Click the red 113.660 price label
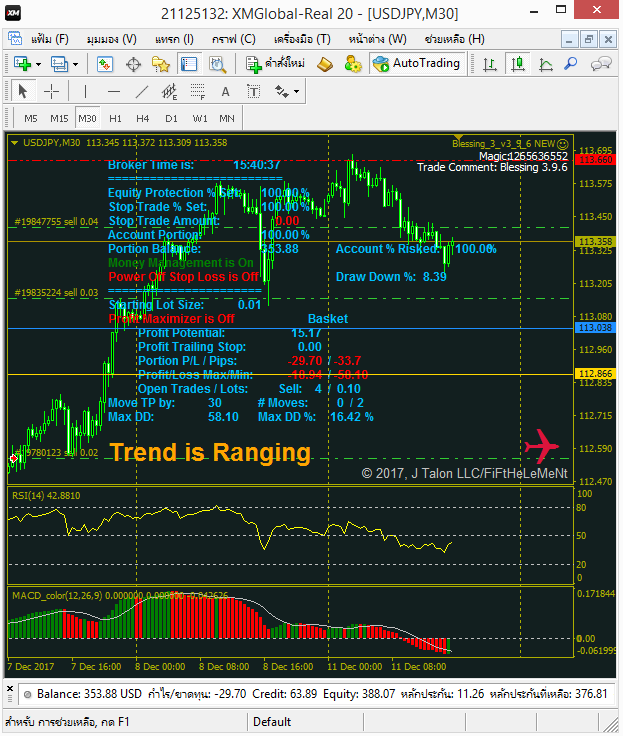This screenshot has height=736, width=623. [x=595, y=160]
